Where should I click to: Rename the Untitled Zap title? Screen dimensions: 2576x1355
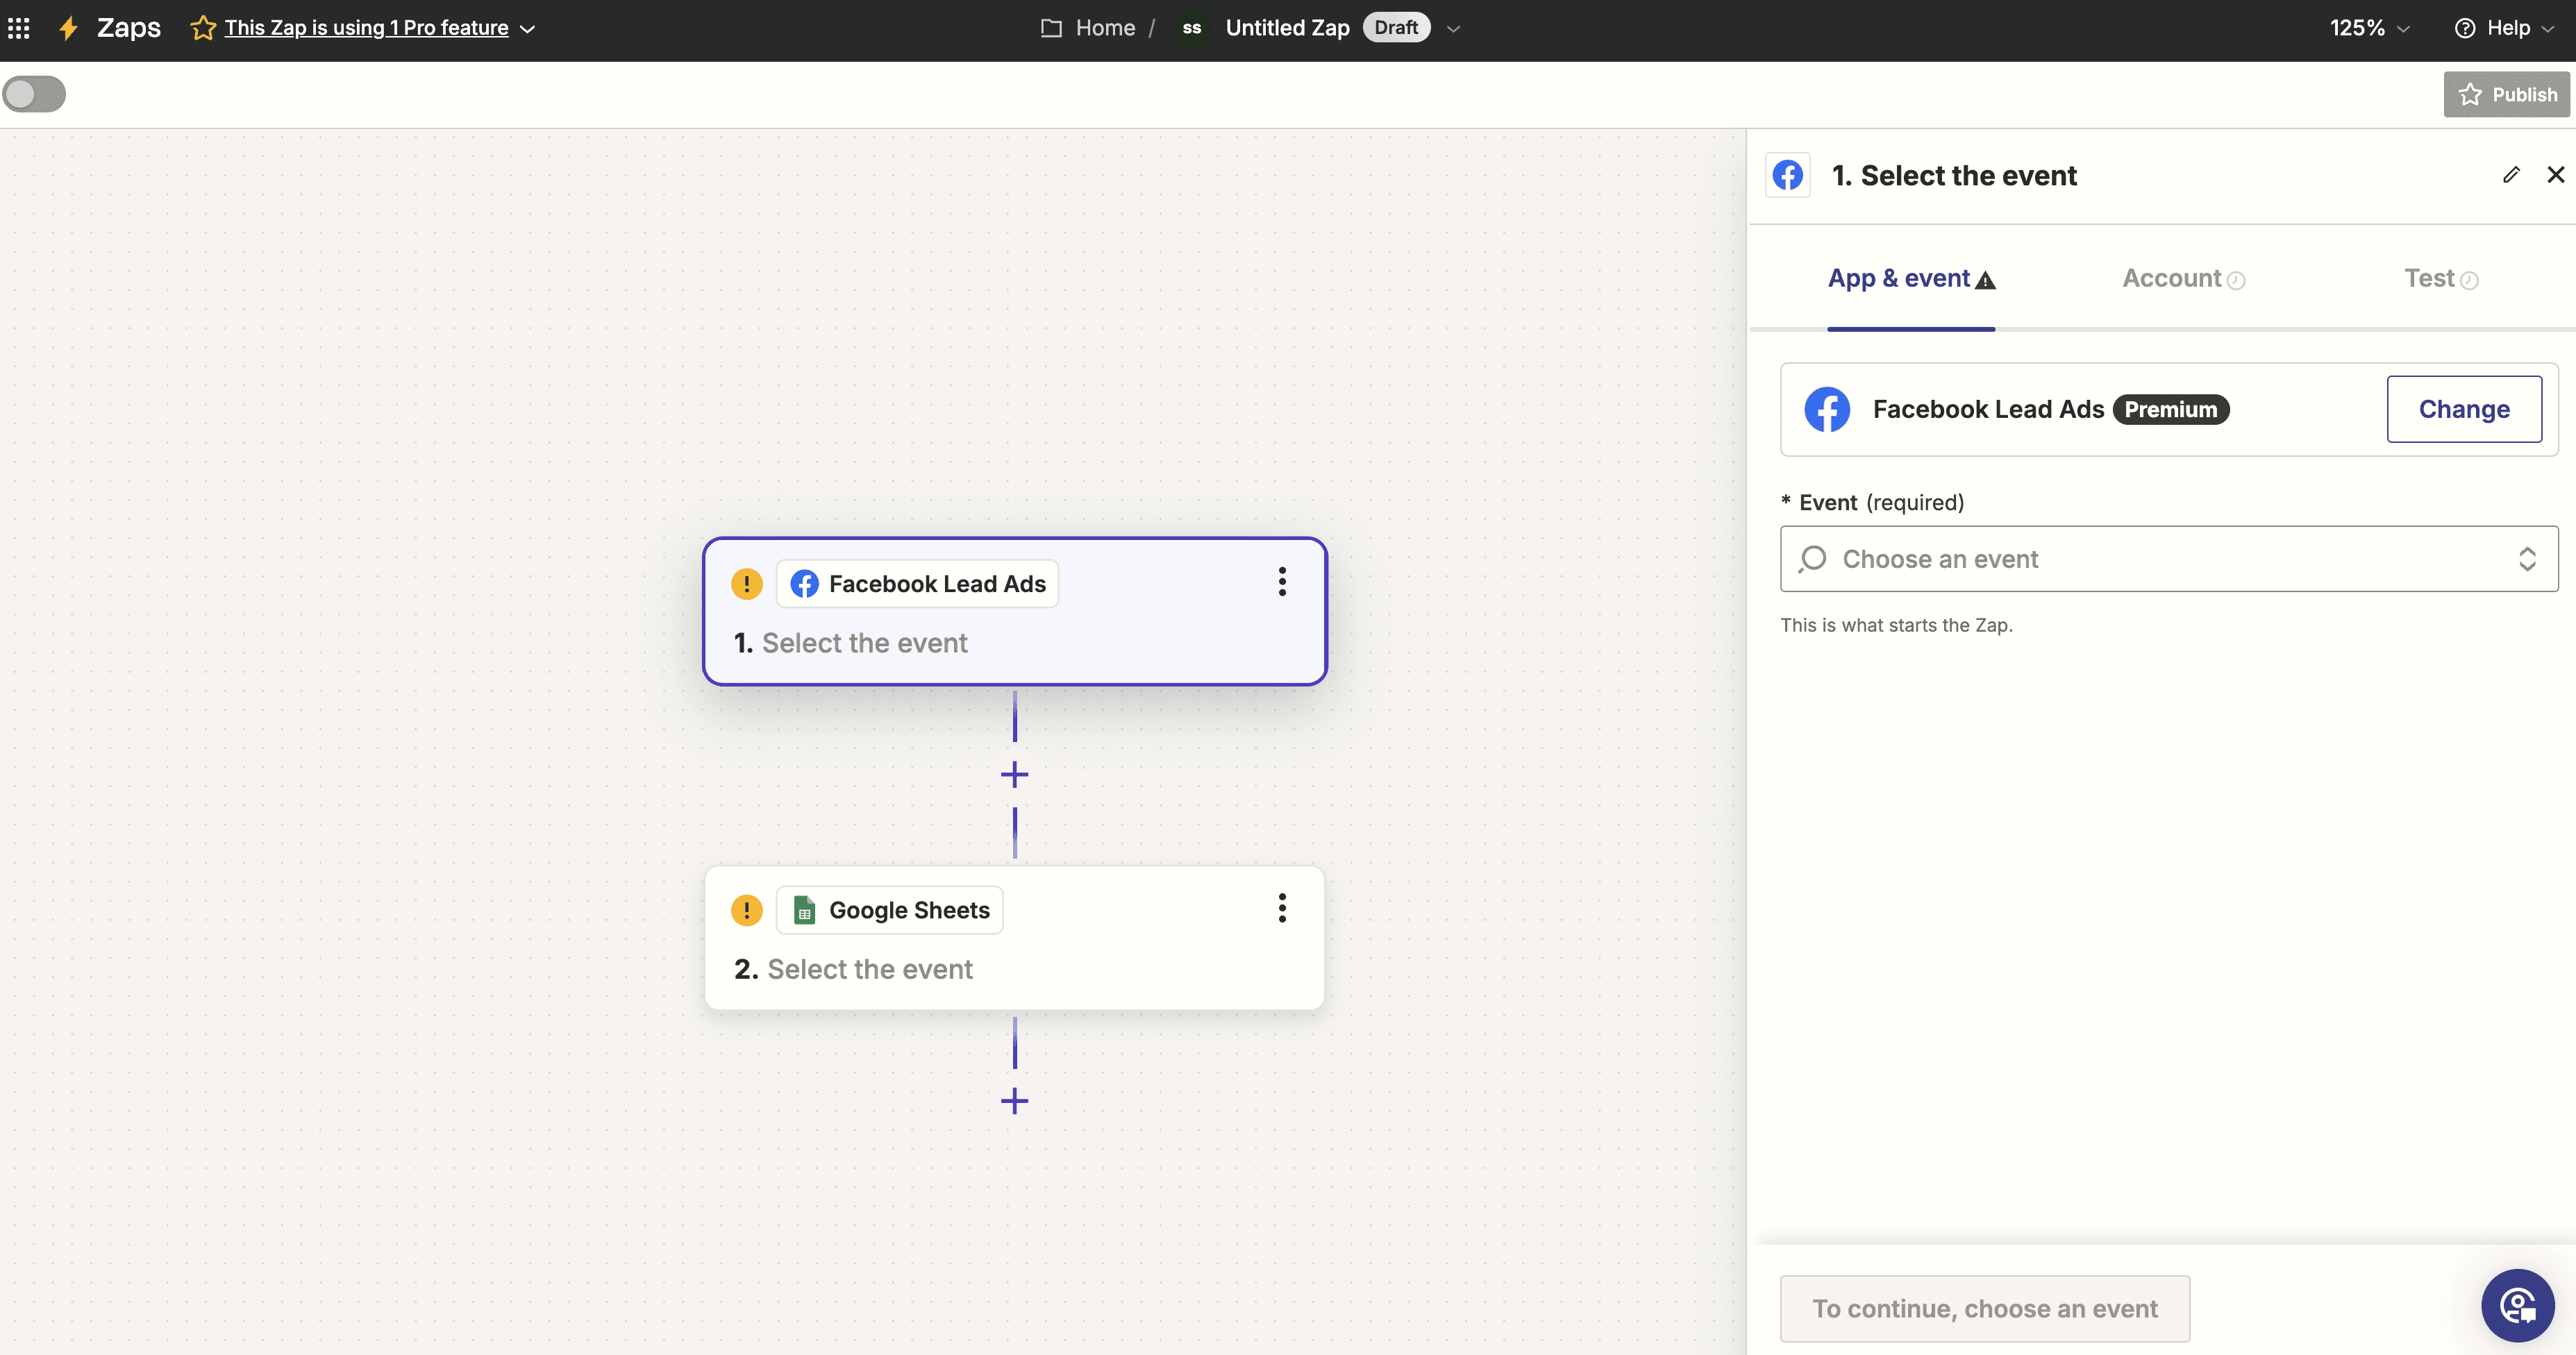[x=1287, y=28]
